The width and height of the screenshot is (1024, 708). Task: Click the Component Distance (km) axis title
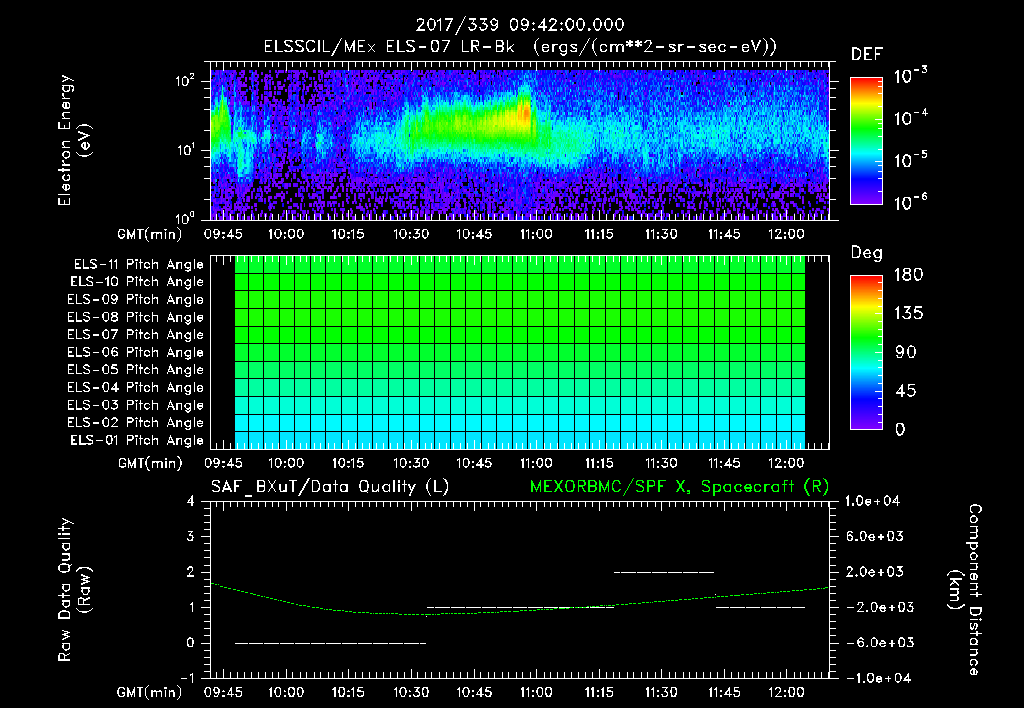coord(964,590)
